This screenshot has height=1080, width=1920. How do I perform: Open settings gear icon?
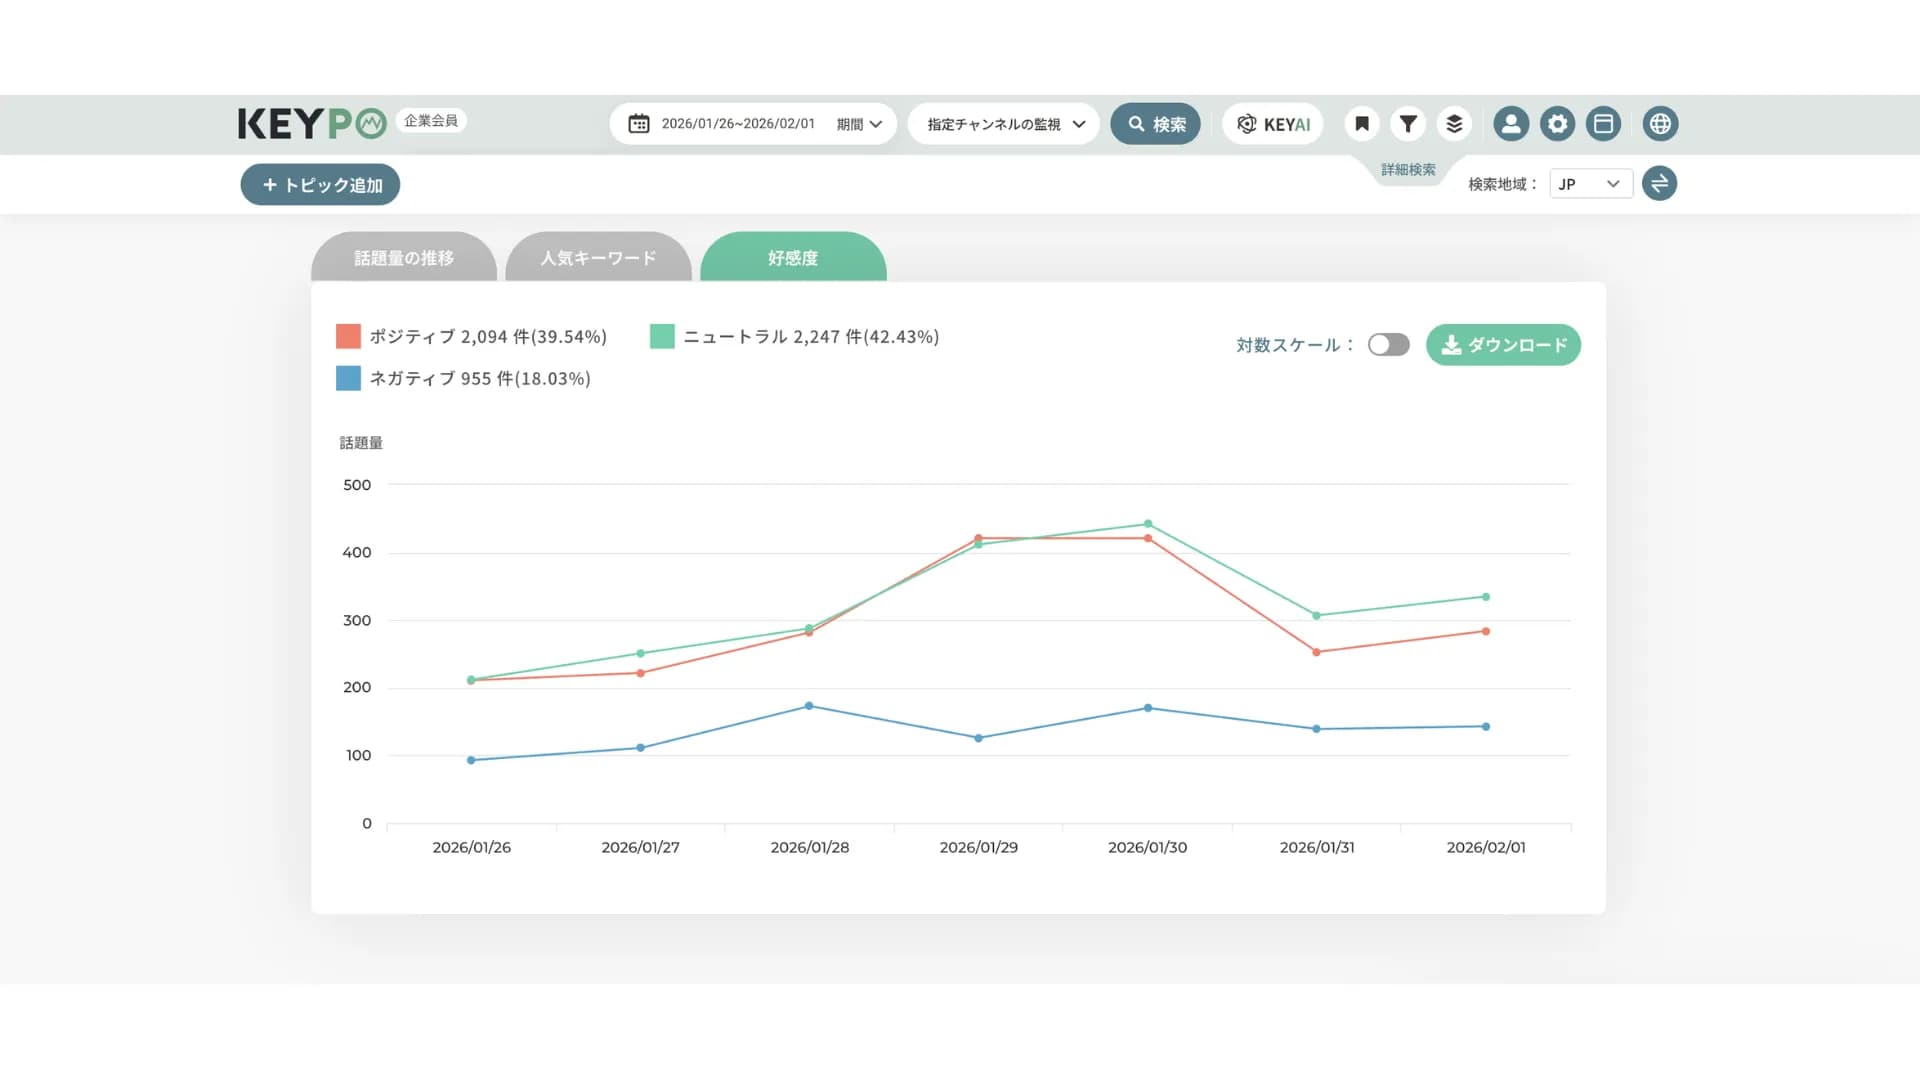pyautogui.click(x=1557, y=124)
